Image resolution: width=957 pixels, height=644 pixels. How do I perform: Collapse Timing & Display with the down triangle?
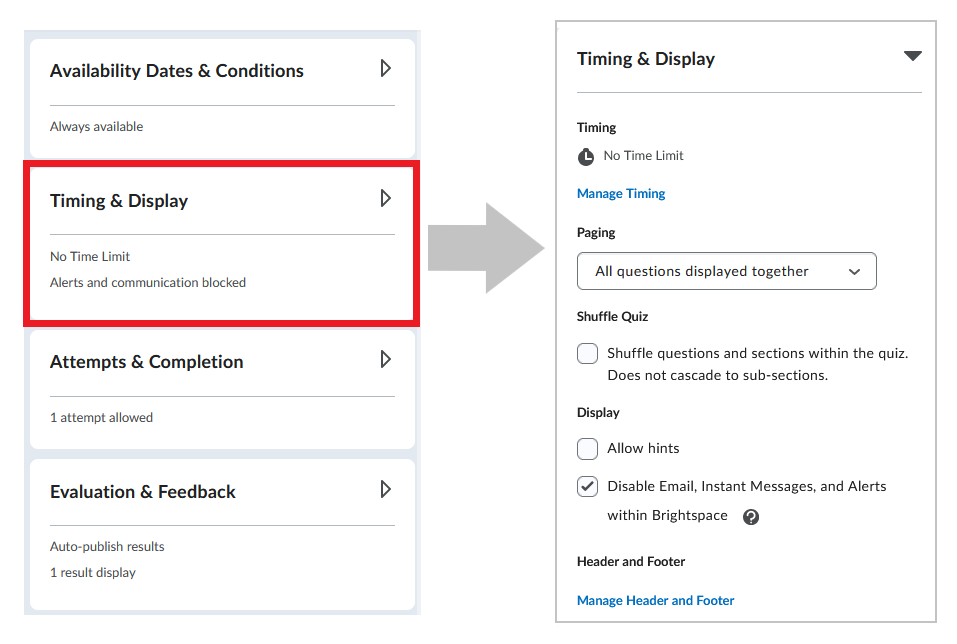912,56
